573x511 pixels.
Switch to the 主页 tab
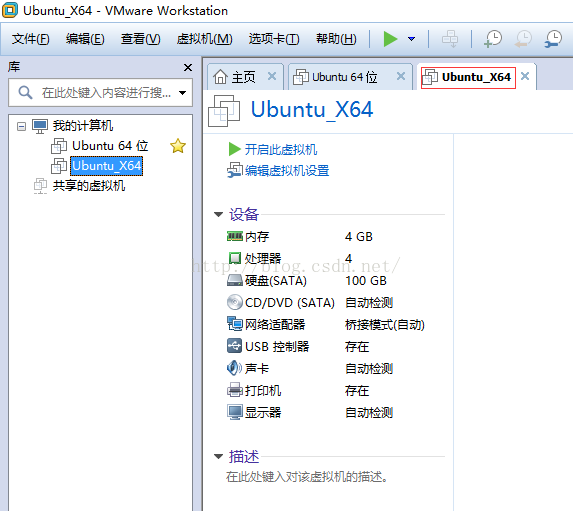tap(243, 77)
